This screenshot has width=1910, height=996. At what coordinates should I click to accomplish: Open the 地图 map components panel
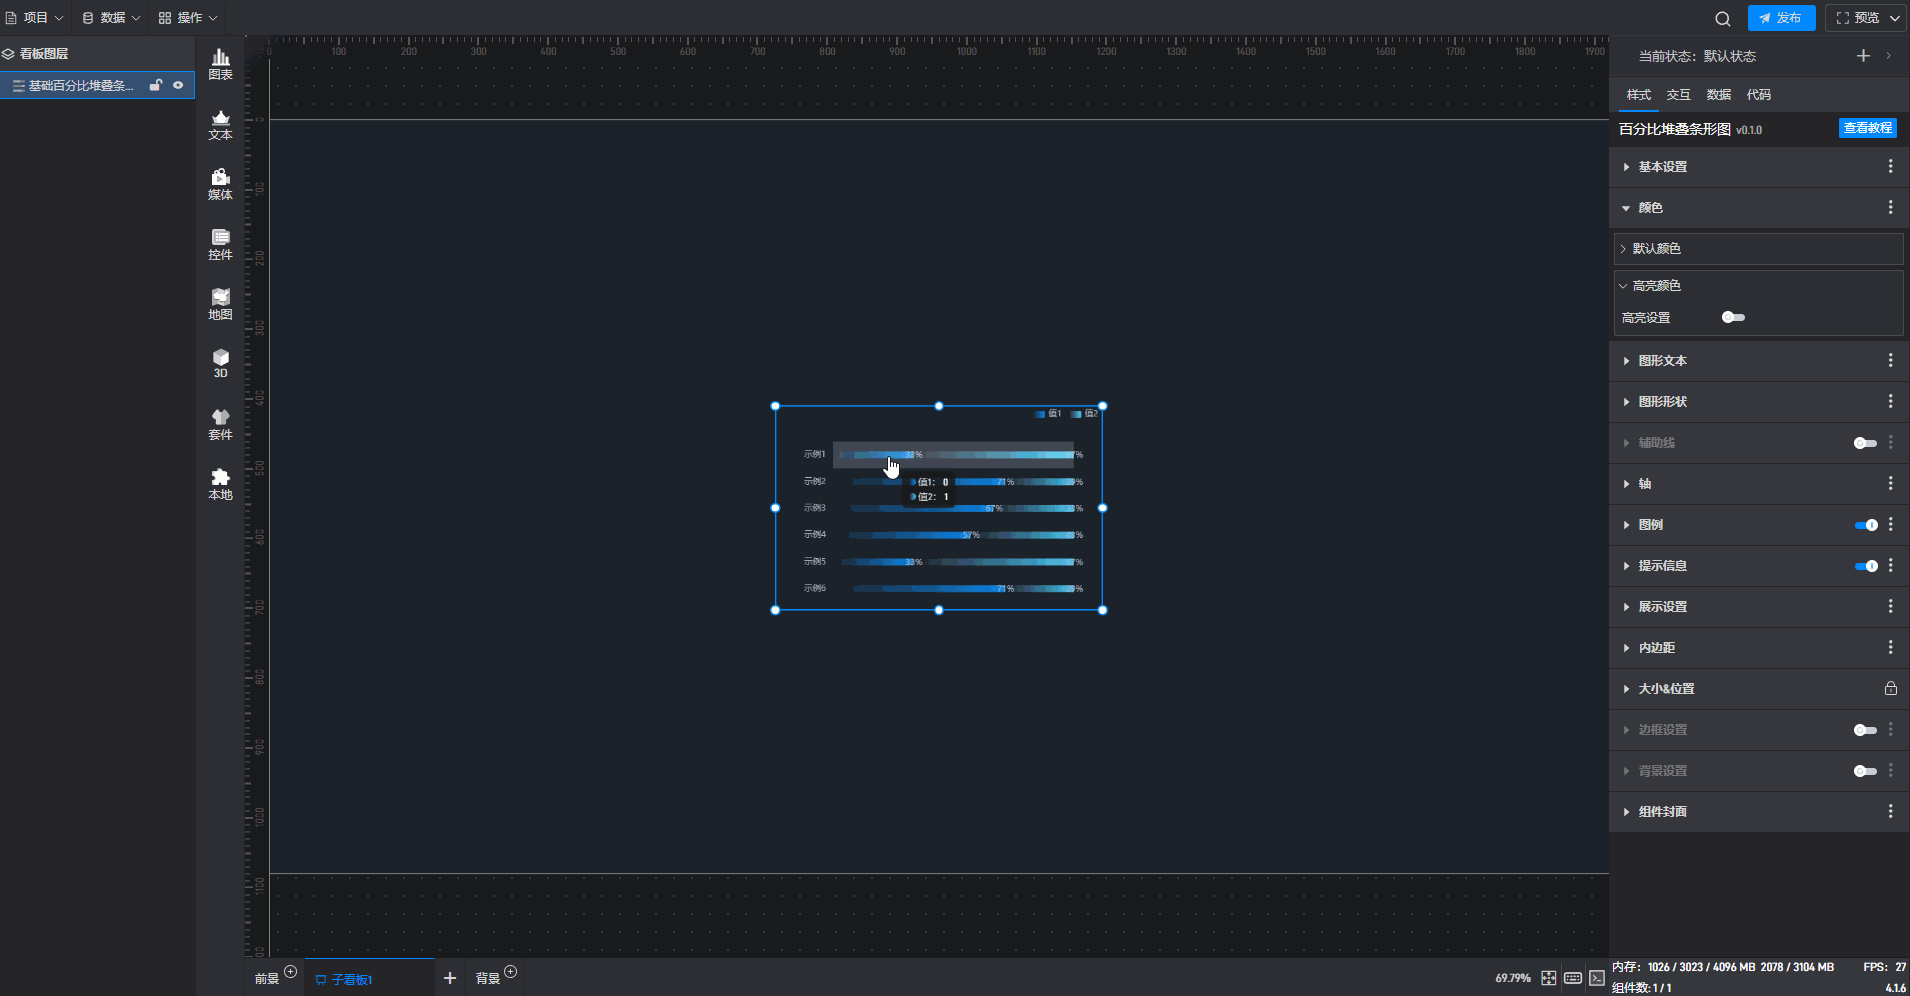point(220,304)
